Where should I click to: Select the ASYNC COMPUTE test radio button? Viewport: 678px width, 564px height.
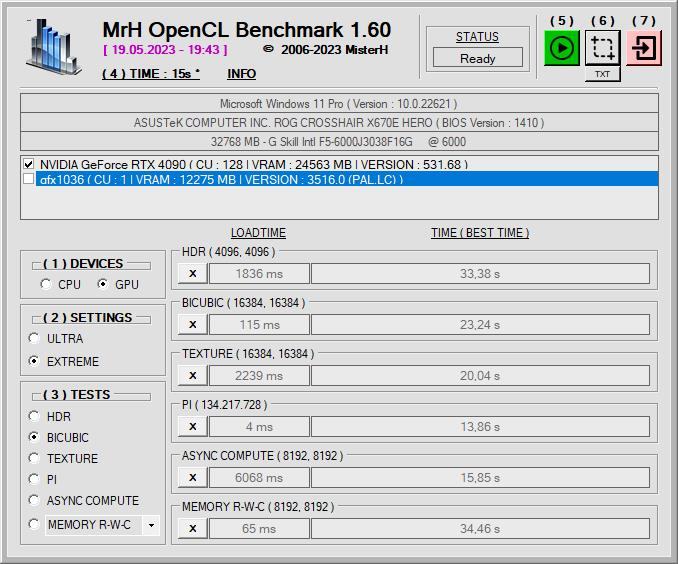[34, 500]
